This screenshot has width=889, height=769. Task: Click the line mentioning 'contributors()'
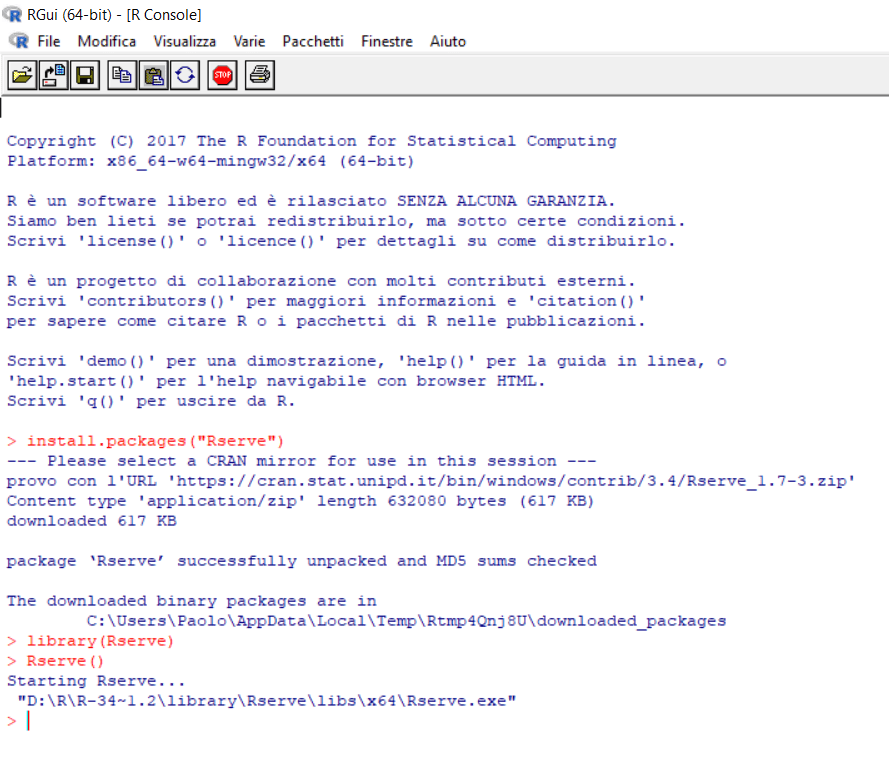coord(326,301)
